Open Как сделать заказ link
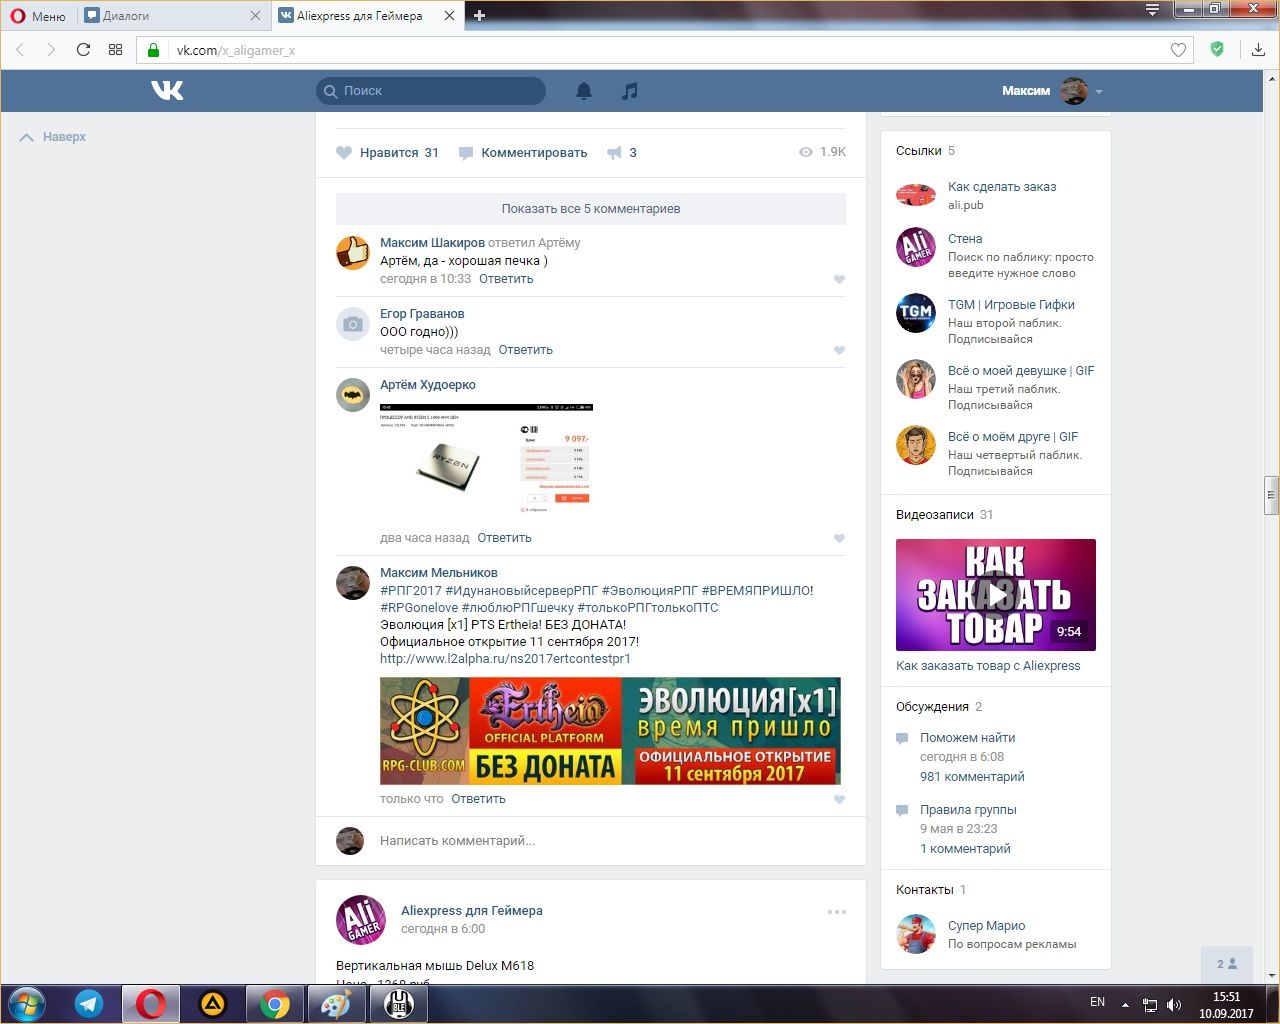The image size is (1280, 1024). point(1002,187)
